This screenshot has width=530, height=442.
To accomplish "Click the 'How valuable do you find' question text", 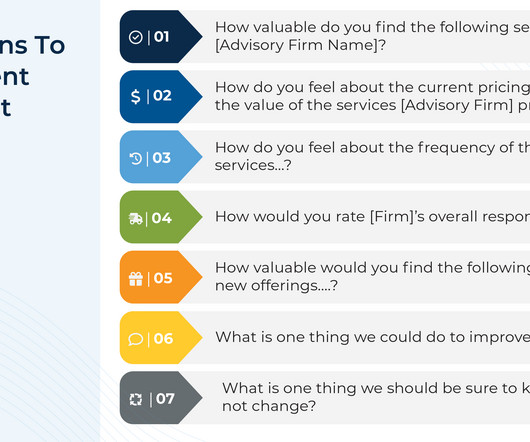I will click(x=372, y=36).
